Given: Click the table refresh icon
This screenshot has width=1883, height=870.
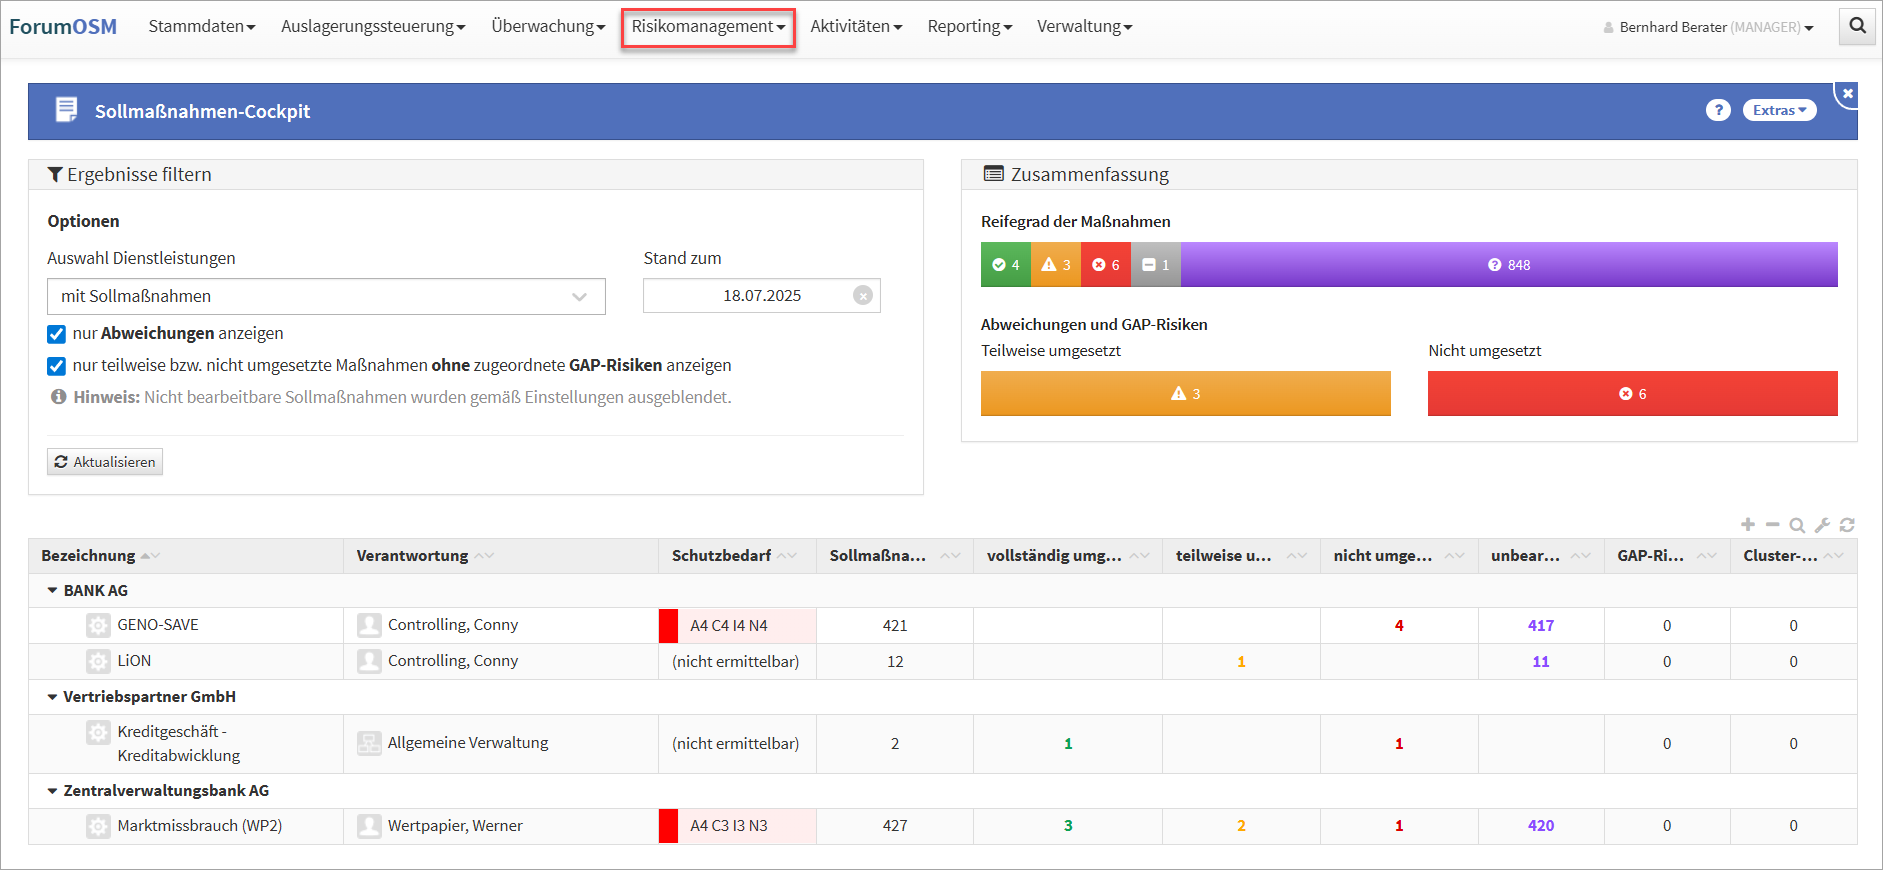Looking at the screenshot, I should pos(1847,525).
